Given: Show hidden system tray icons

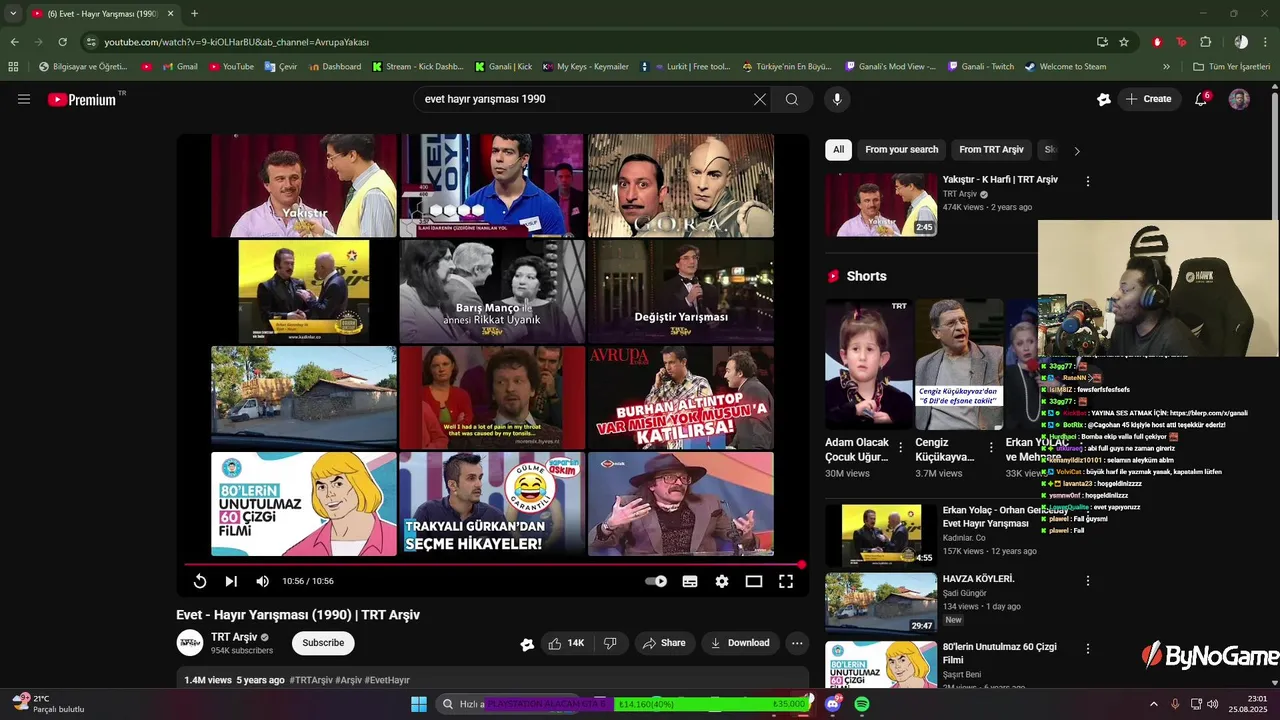Looking at the screenshot, I should tap(1153, 704).
